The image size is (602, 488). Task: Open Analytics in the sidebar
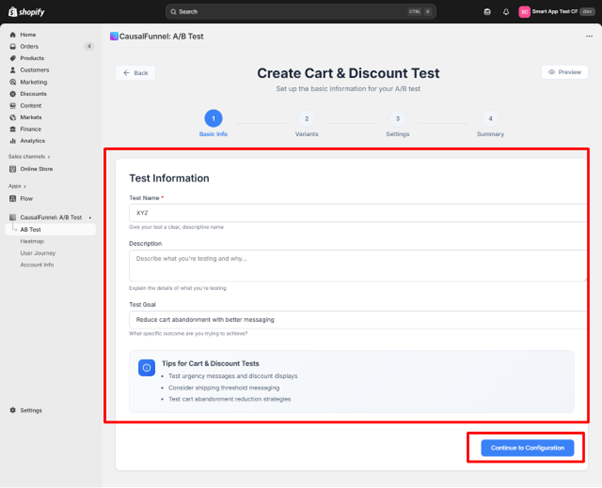pyautogui.click(x=32, y=141)
